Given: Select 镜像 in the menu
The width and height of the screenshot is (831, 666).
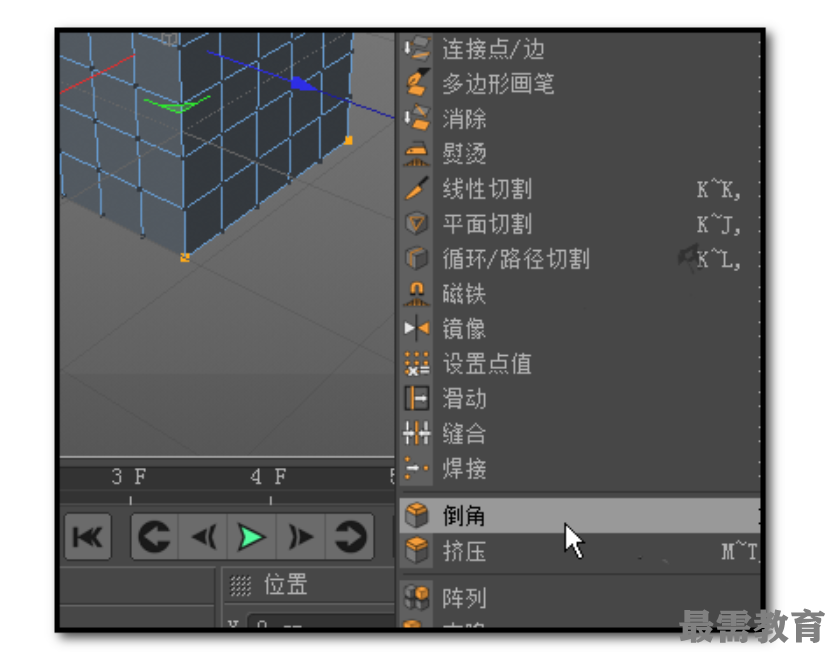Looking at the screenshot, I should click(x=580, y=328).
